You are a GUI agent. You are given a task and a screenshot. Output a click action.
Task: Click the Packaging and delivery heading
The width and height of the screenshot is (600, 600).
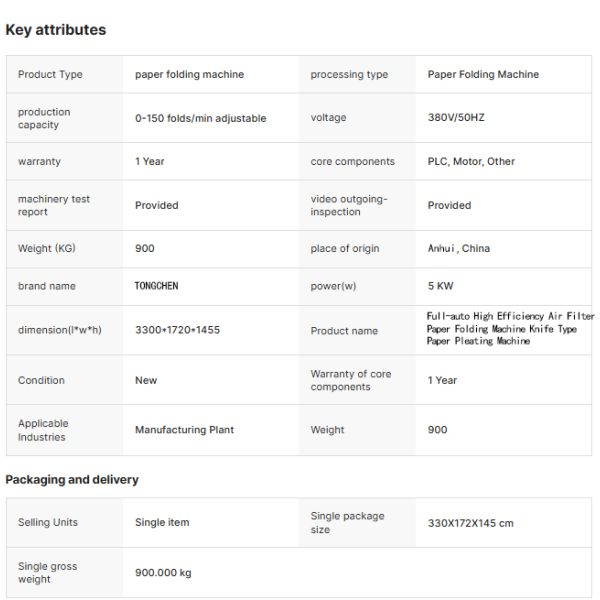click(72, 480)
